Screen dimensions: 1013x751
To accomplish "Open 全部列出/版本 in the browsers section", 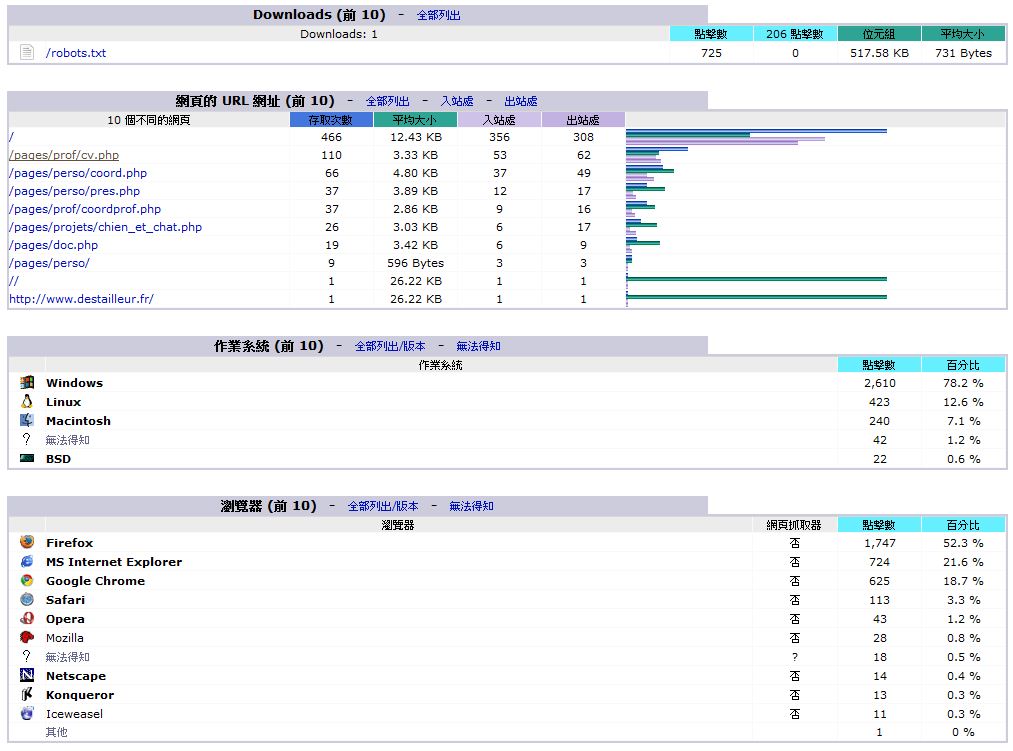I will pyautogui.click(x=383, y=506).
